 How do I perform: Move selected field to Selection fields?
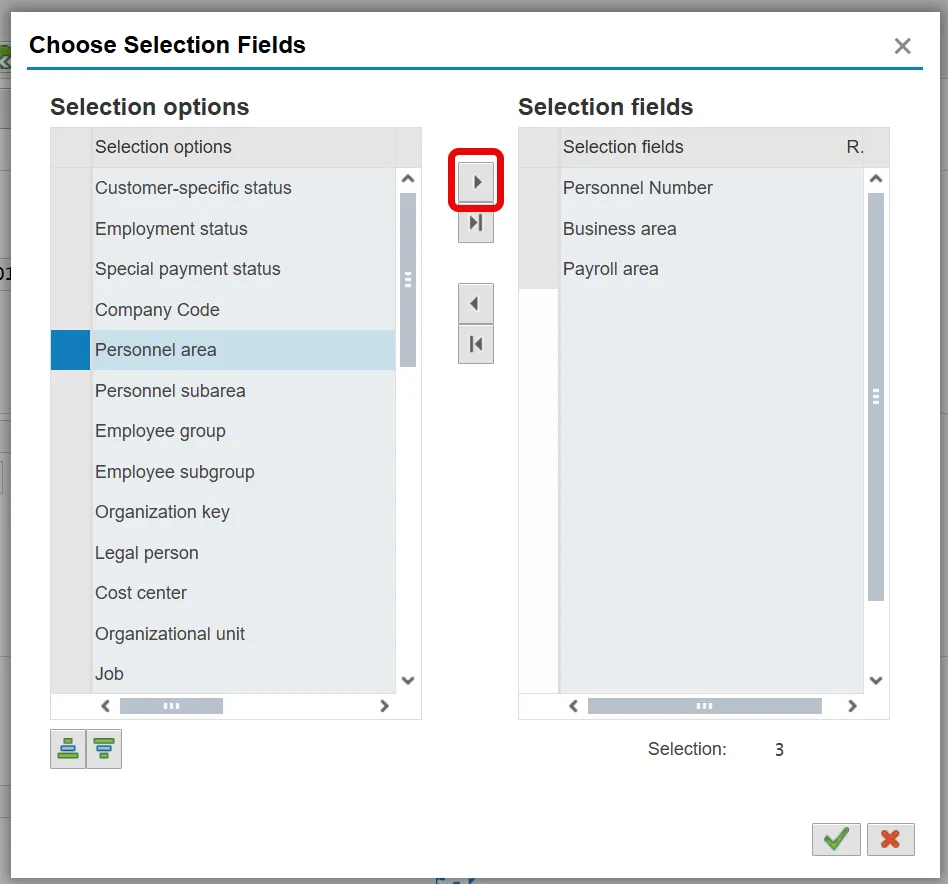pos(476,182)
